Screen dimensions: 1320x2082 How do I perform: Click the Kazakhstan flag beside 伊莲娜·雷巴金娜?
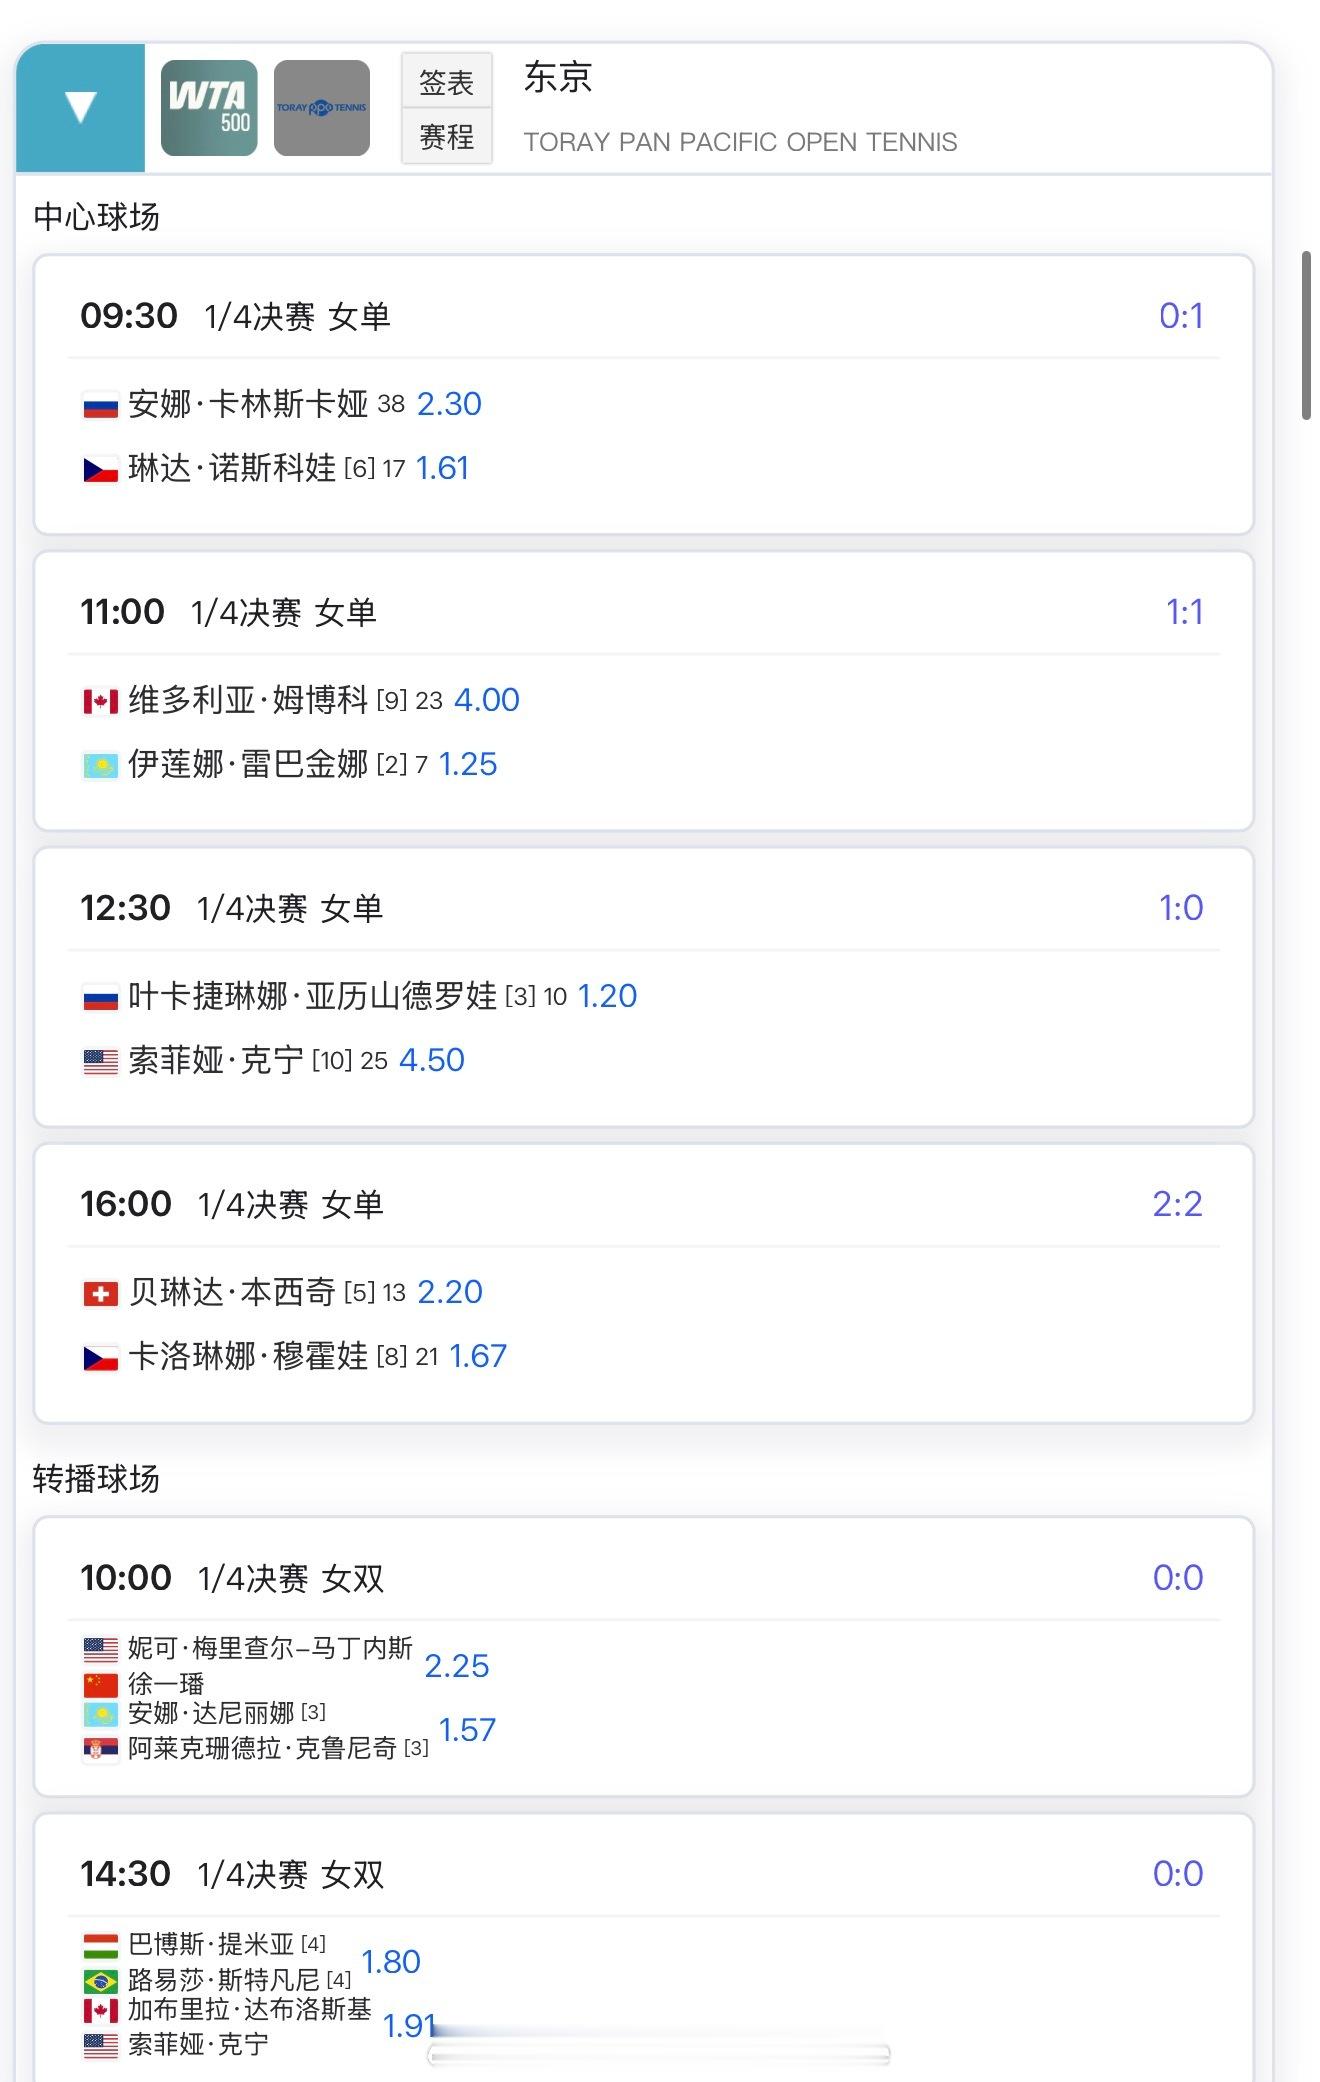[100, 766]
